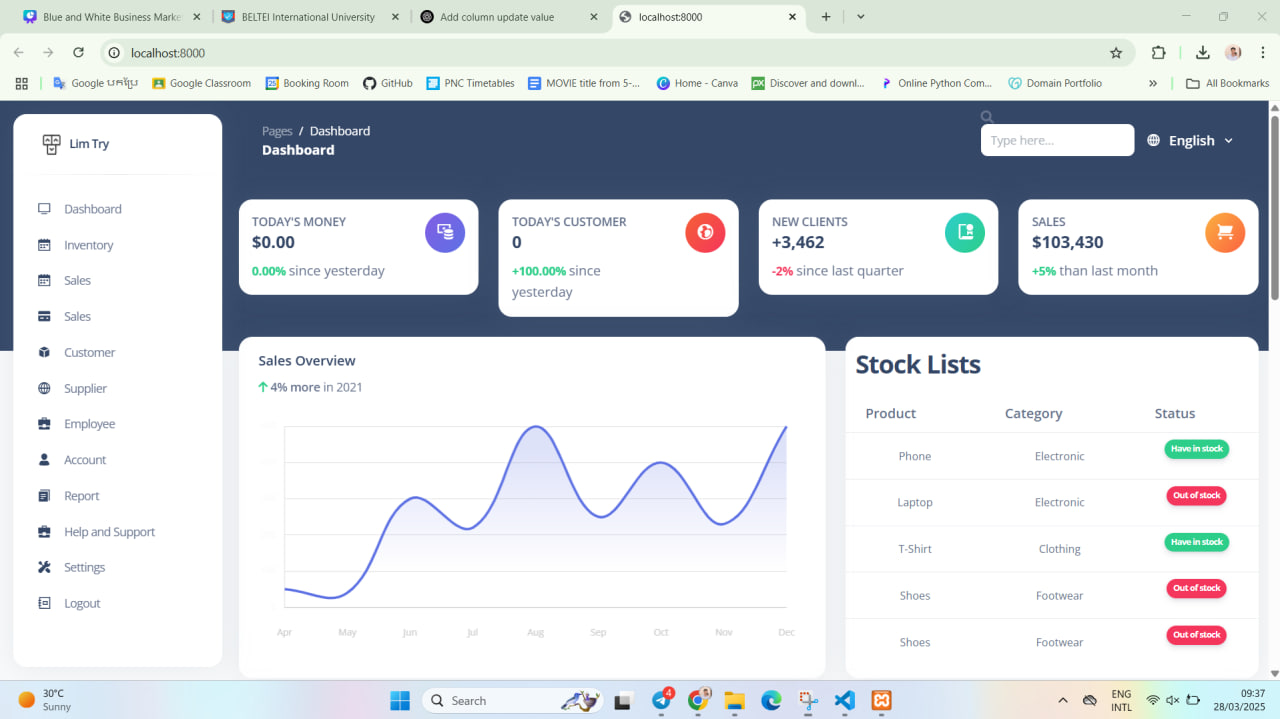Click the Stock Lists heading
The image size is (1280, 719).
[x=918, y=364]
